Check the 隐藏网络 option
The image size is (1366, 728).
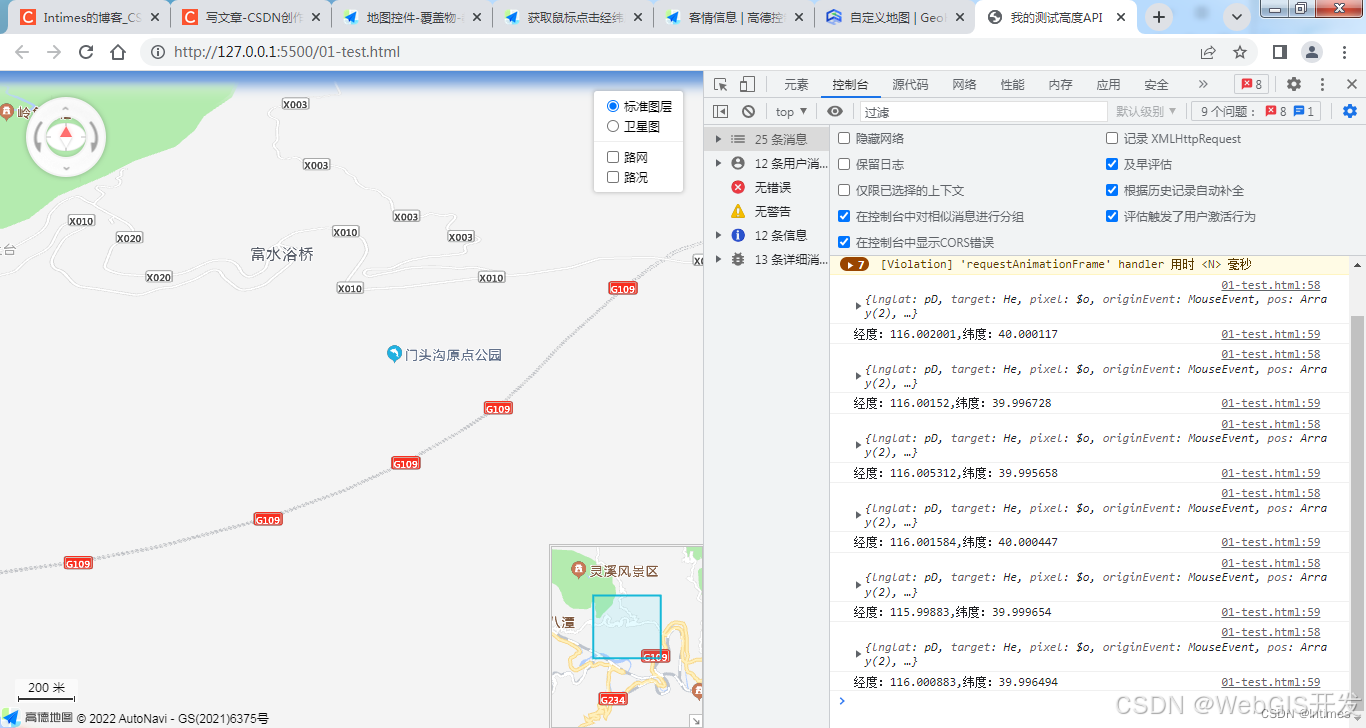click(x=844, y=138)
